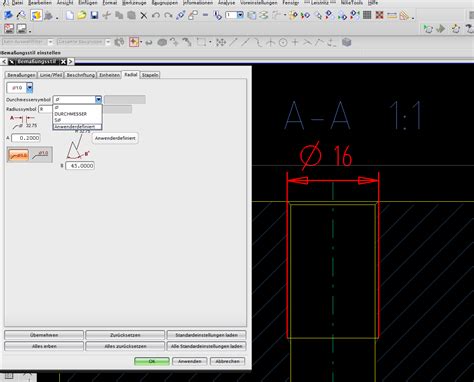474x382 pixels.
Task: Select the first orange dimension placement toggle
Action: click(19, 155)
